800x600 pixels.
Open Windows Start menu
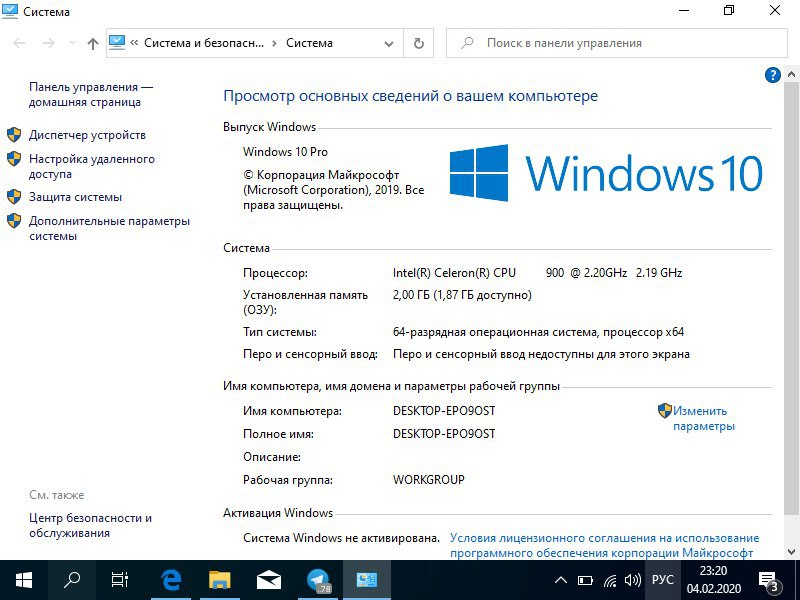(23, 580)
